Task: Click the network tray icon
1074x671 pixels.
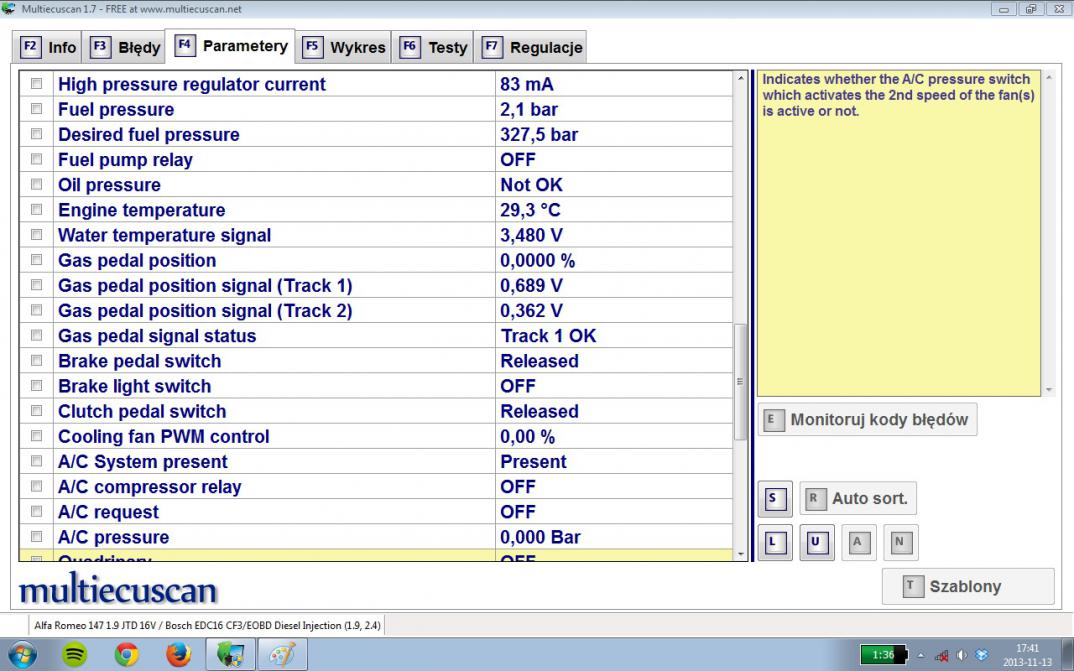Action: [x=942, y=655]
